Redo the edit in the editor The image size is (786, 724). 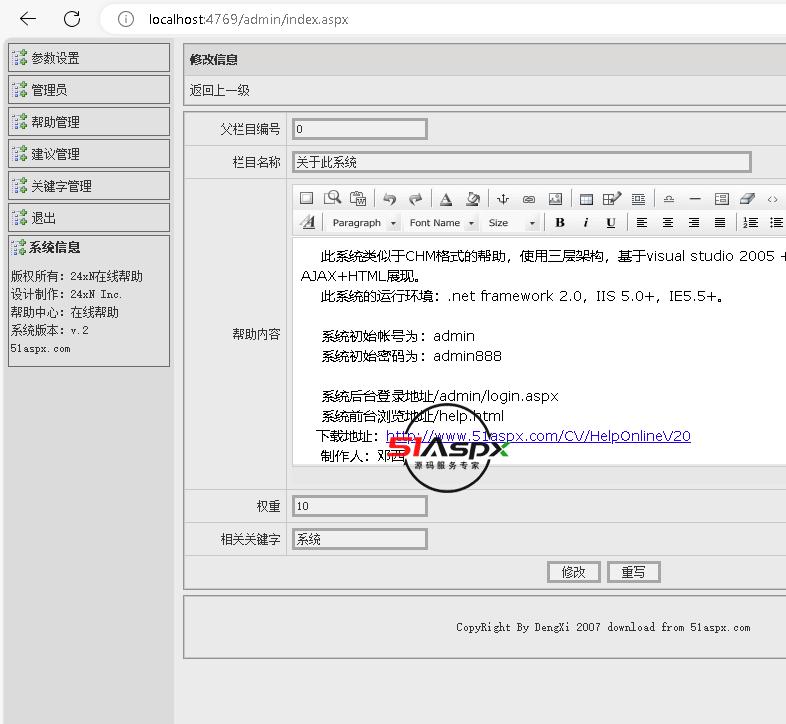point(415,199)
